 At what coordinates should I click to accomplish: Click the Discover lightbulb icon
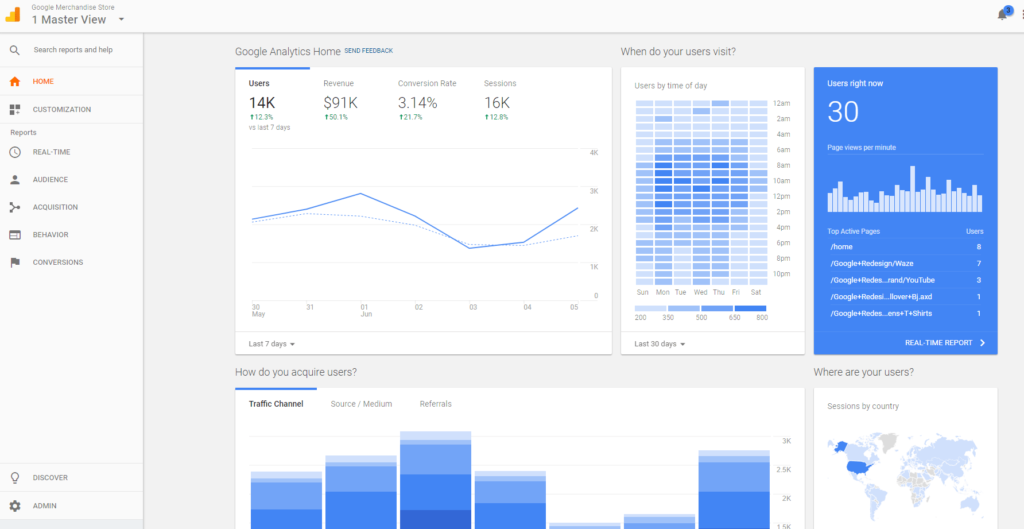coord(15,478)
